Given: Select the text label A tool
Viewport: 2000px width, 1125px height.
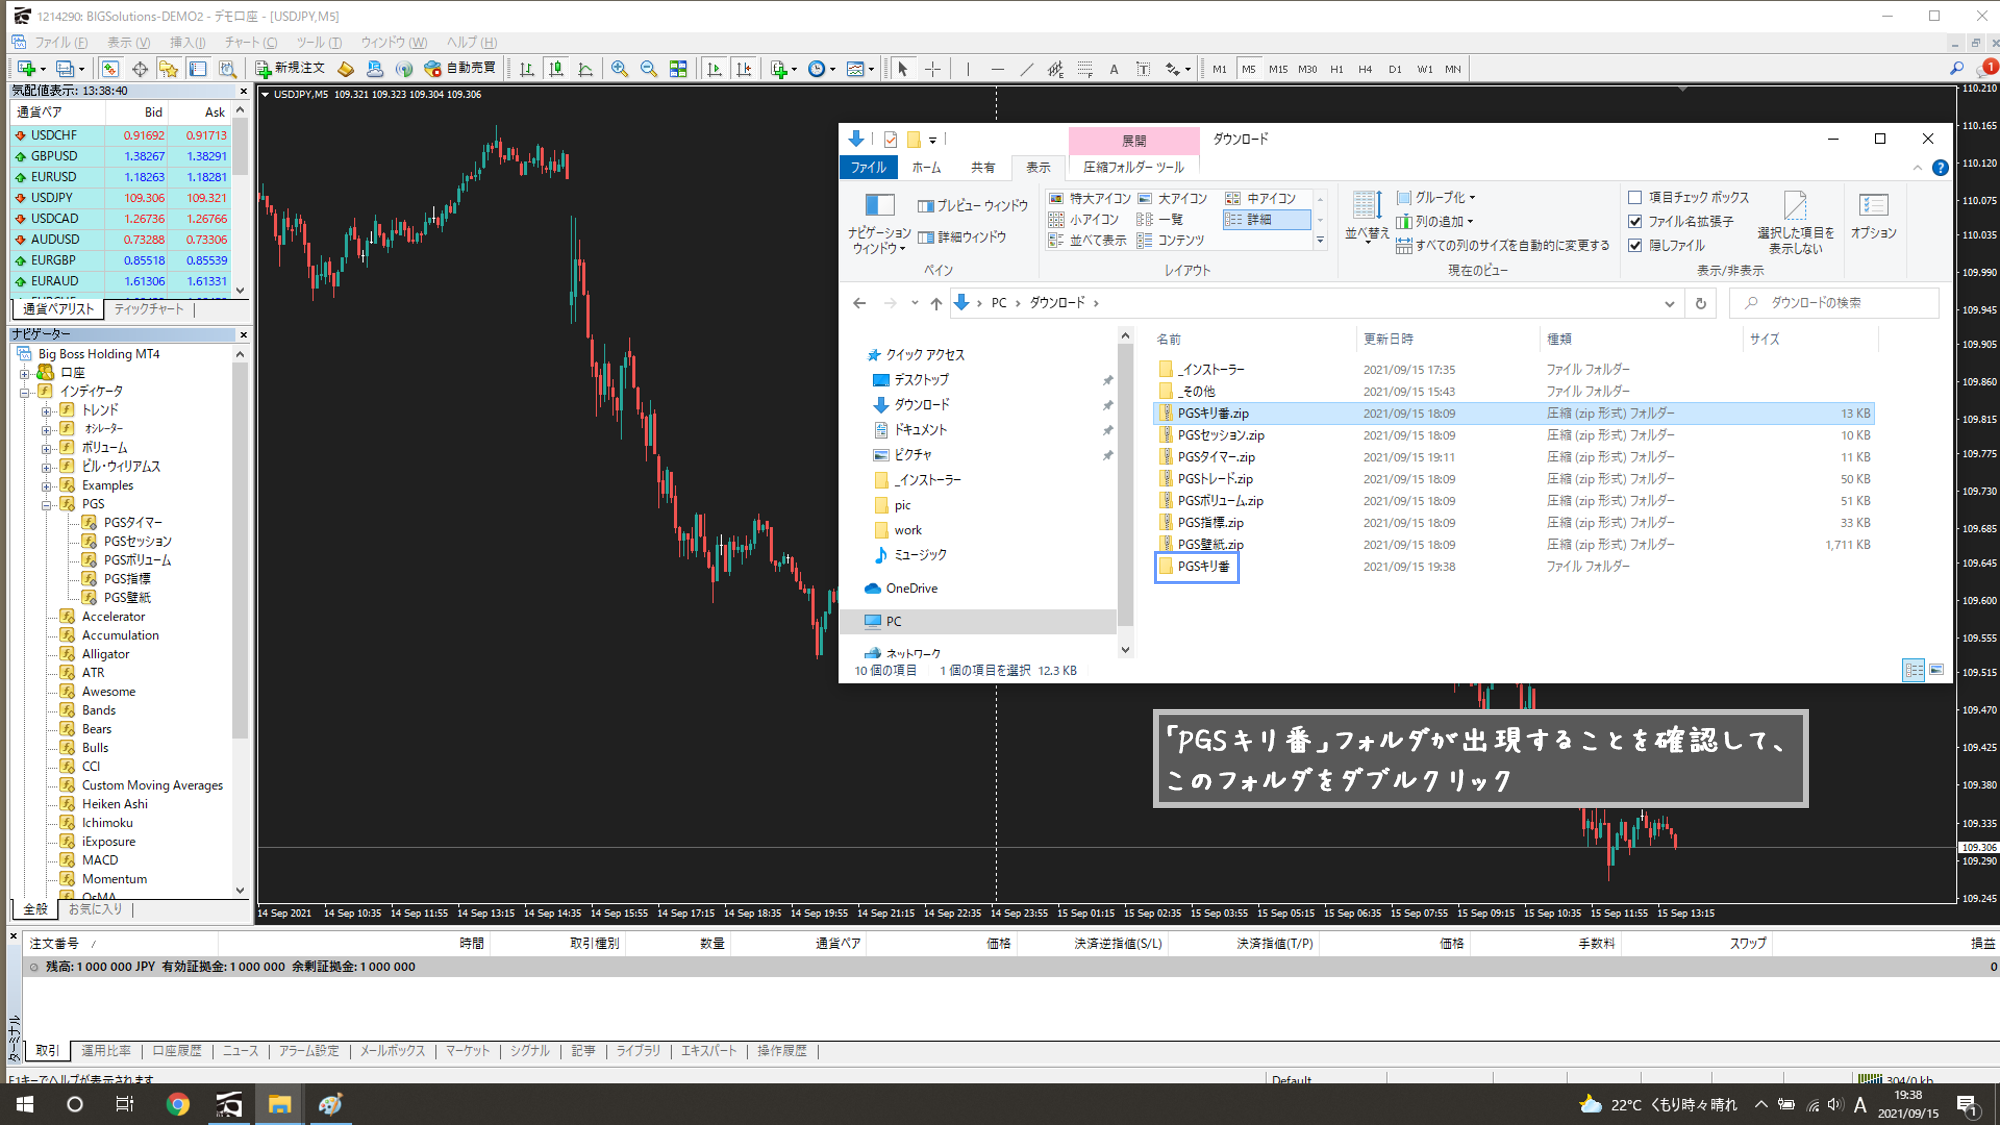Looking at the screenshot, I should tap(1114, 69).
